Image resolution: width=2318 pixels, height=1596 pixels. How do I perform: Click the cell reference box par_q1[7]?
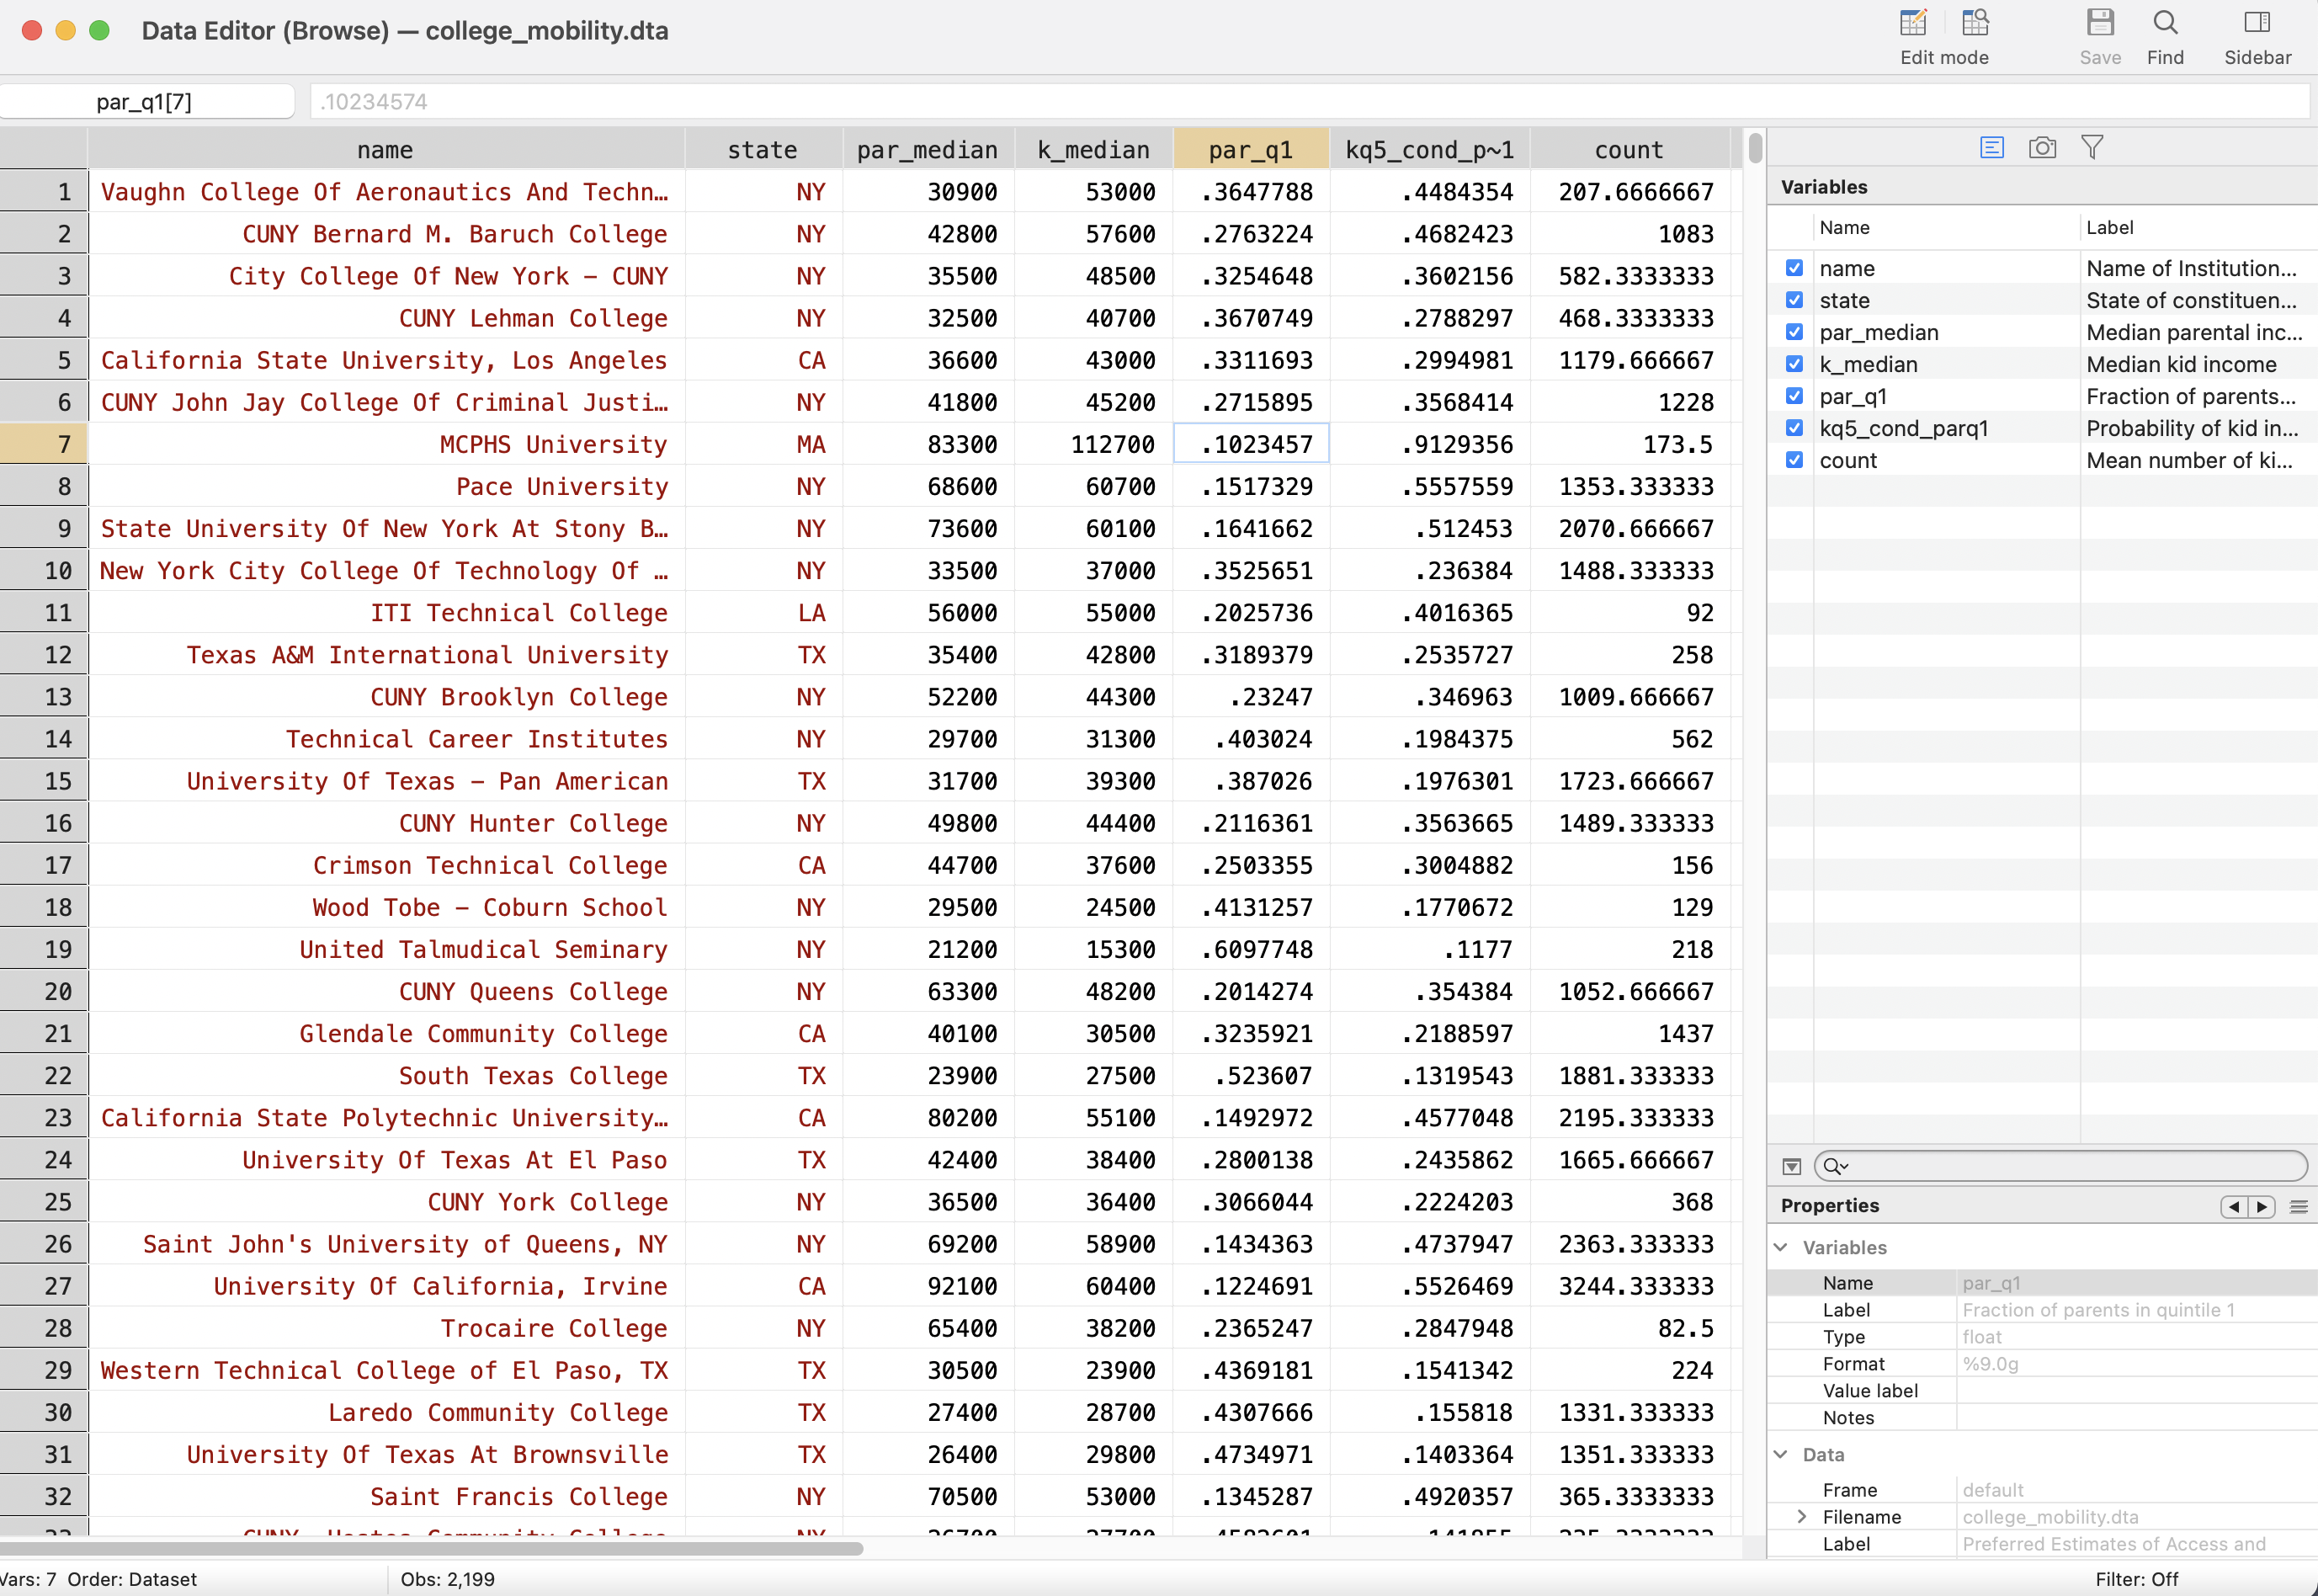tap(146, 101)
